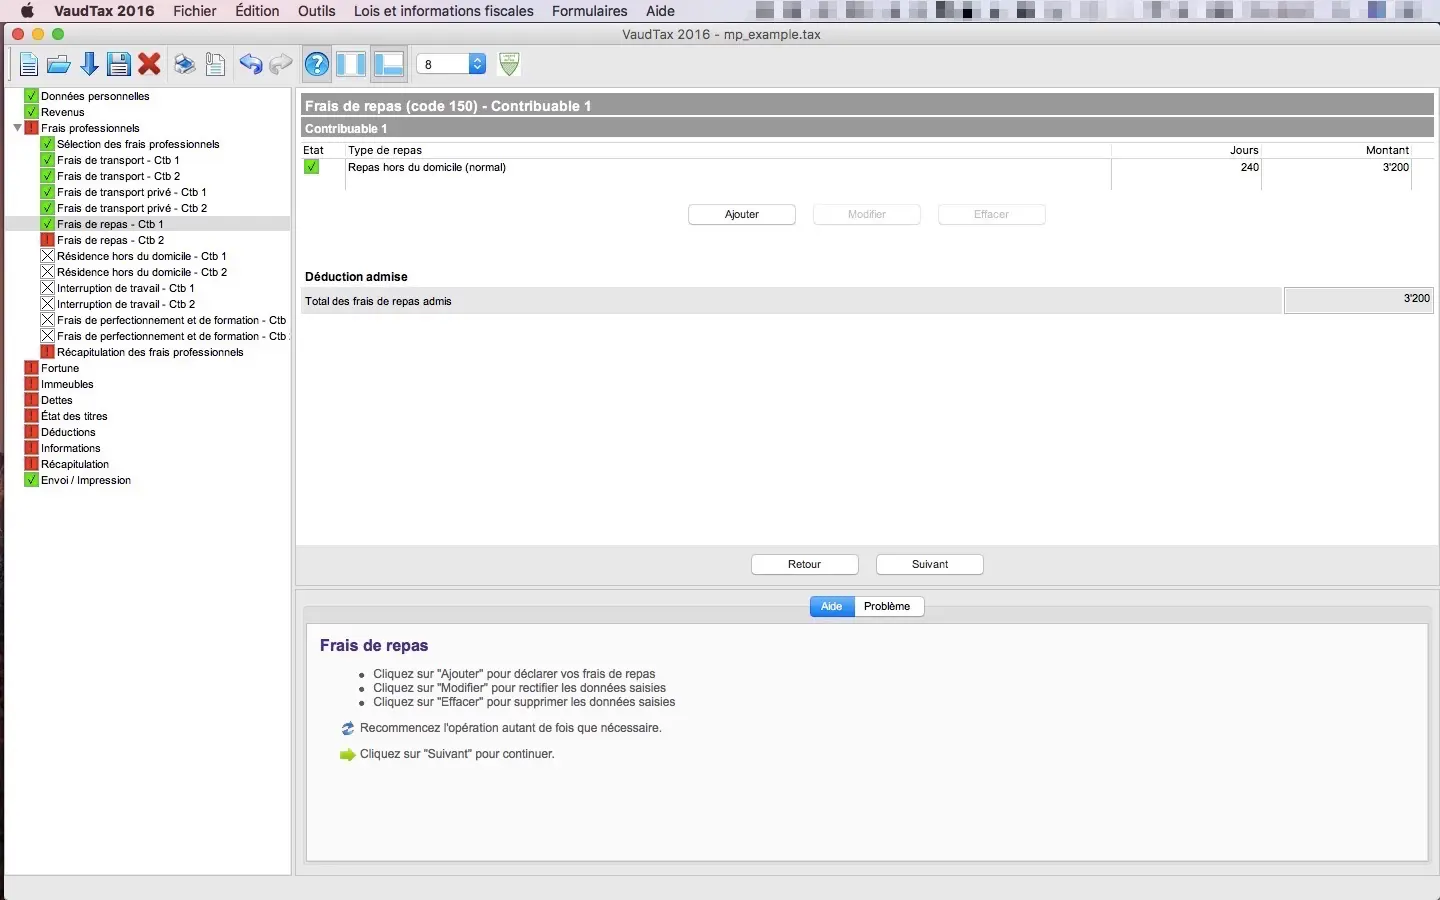Click the red status icon beside Récapitulation
This screenshot has width=1440, height=900.
(x=31, y=464)
